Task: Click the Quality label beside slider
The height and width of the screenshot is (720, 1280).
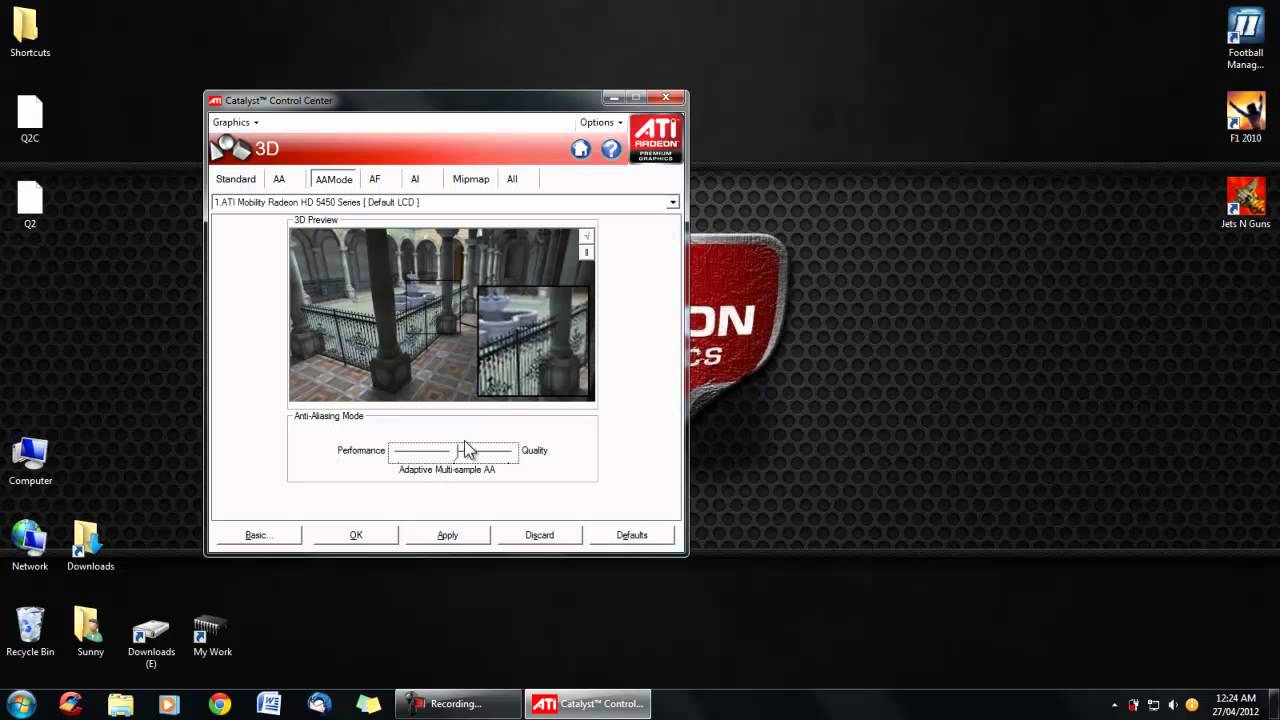Action: pos(534,450)
